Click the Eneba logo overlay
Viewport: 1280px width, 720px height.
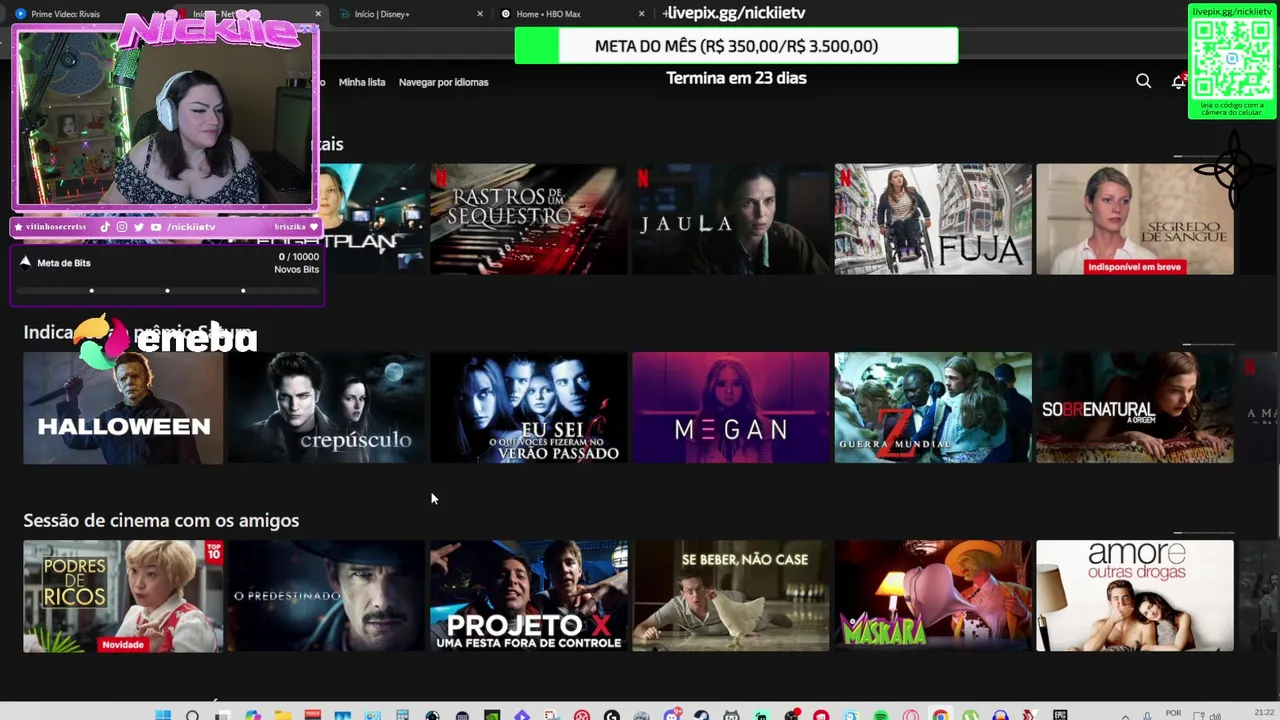pyautogui.click(x=166, y=341)
